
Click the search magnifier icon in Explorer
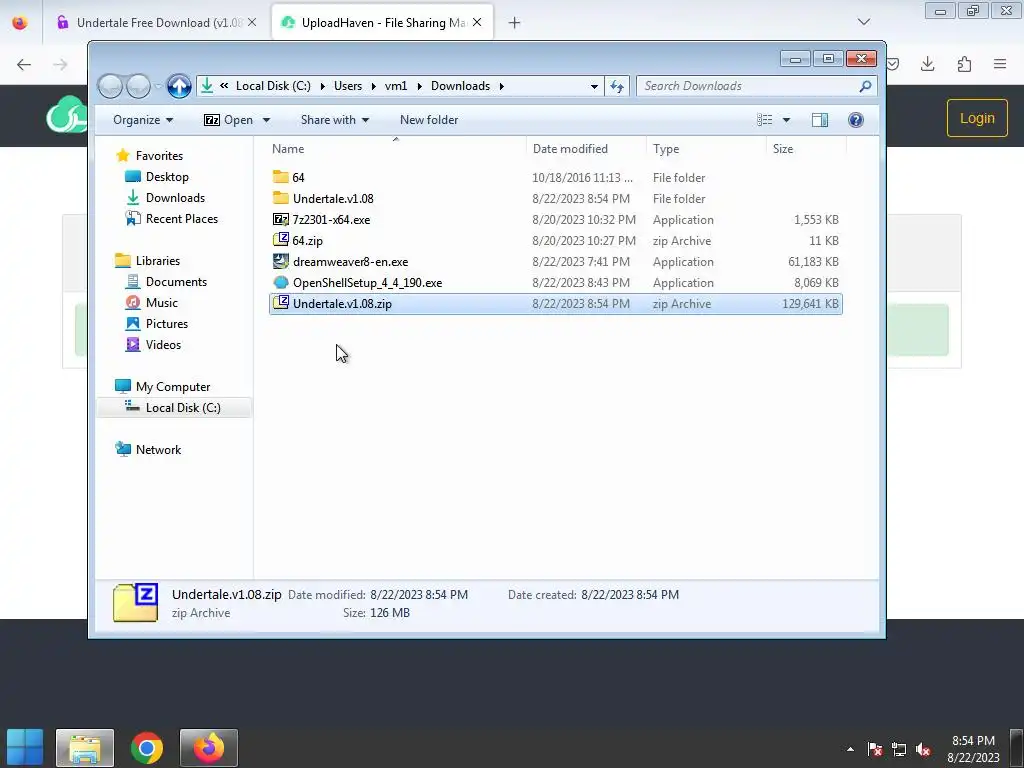pos(865,86)
